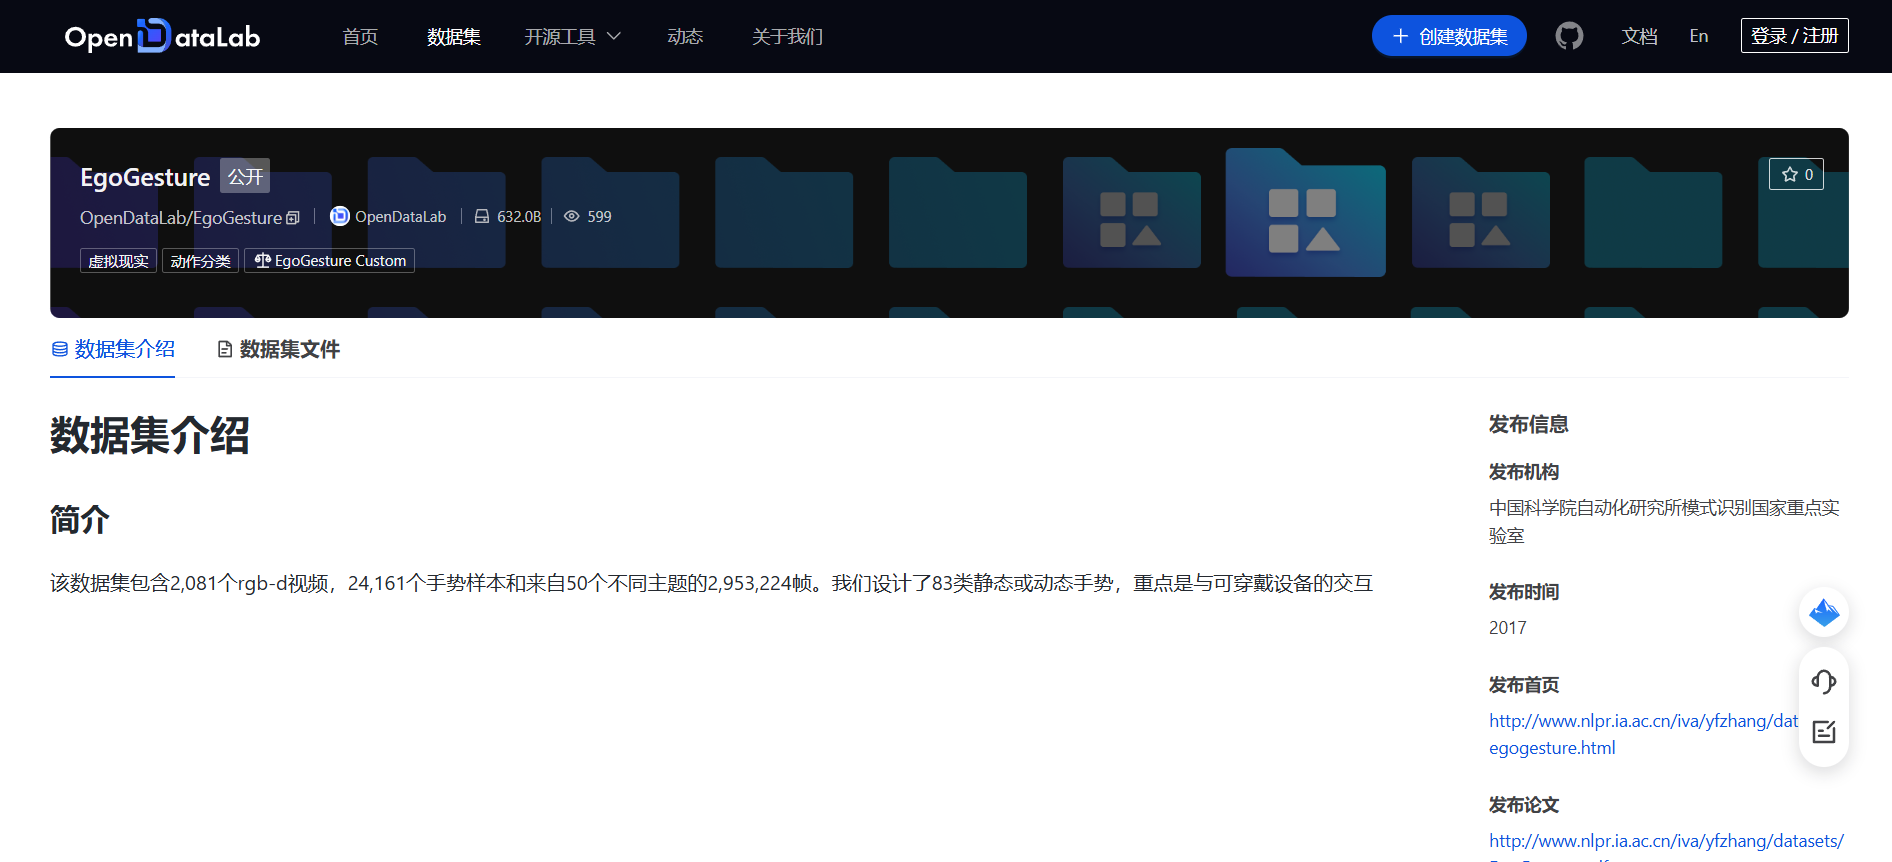The height and width of the screenshot is (862, 1892).
Task: Open the headset customer support icon
Action: point(1824,682)
